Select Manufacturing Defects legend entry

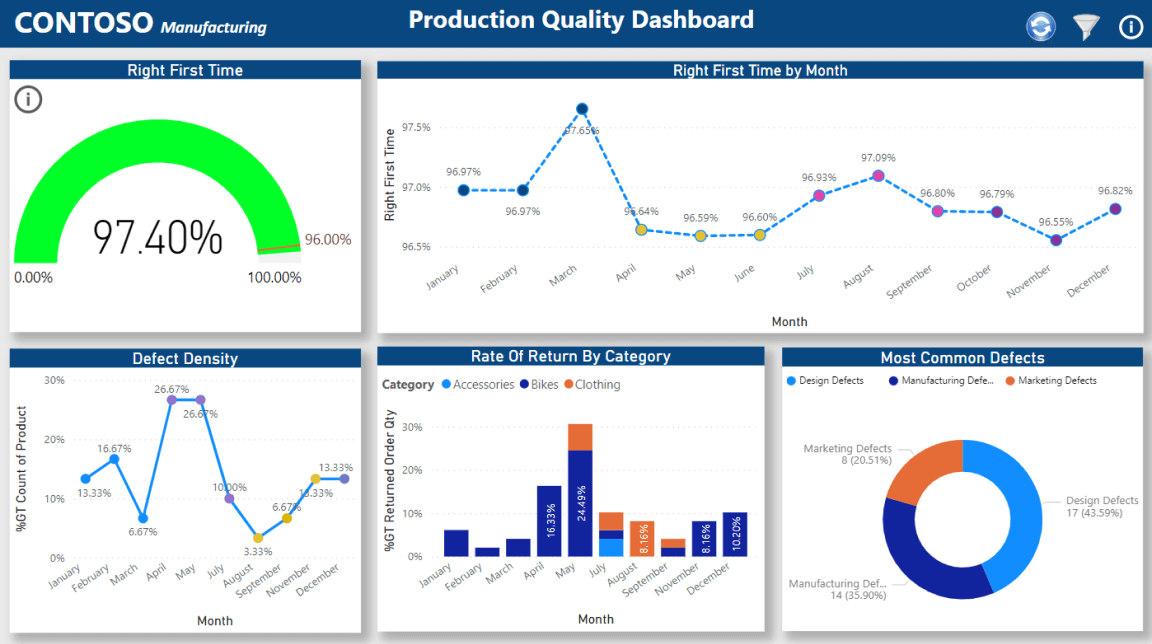(940, 381)
